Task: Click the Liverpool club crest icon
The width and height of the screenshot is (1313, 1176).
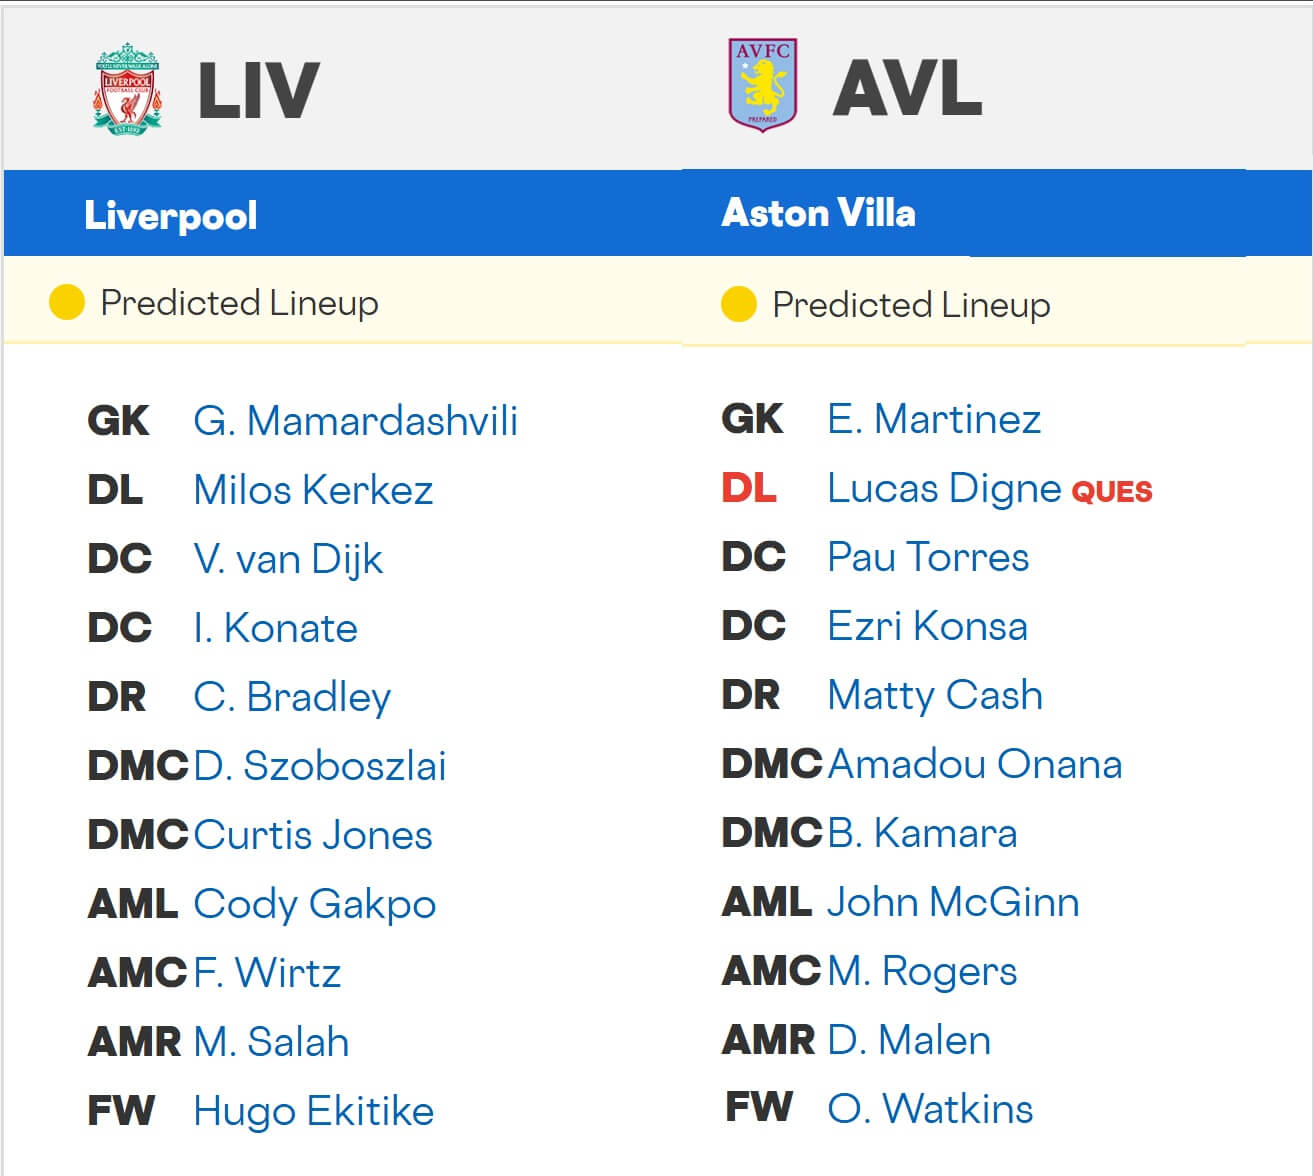Action: coord(127,90)
